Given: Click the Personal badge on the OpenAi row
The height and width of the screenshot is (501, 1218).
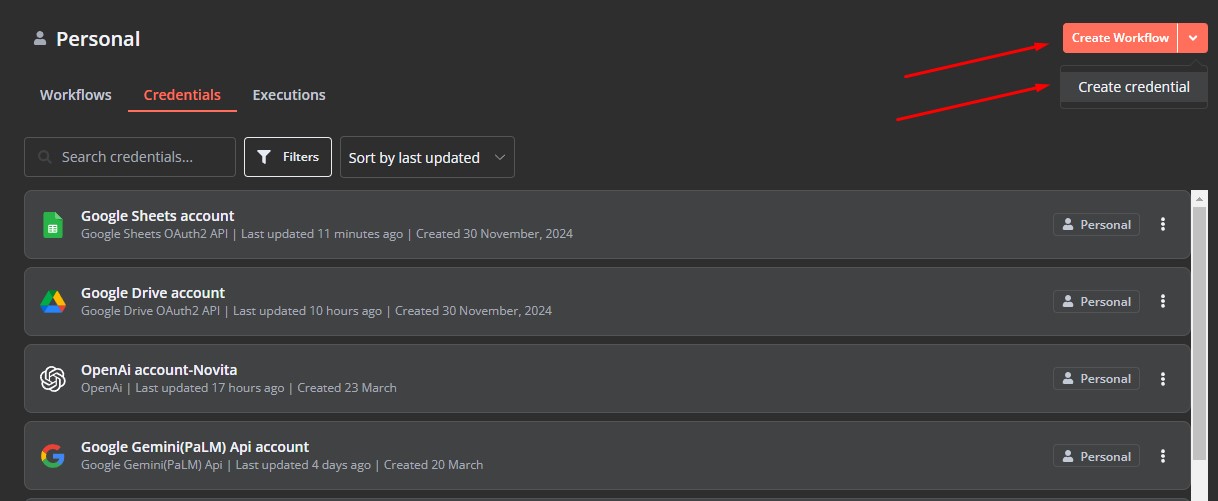Looking at the screenshot, I should click(1096, 379).
